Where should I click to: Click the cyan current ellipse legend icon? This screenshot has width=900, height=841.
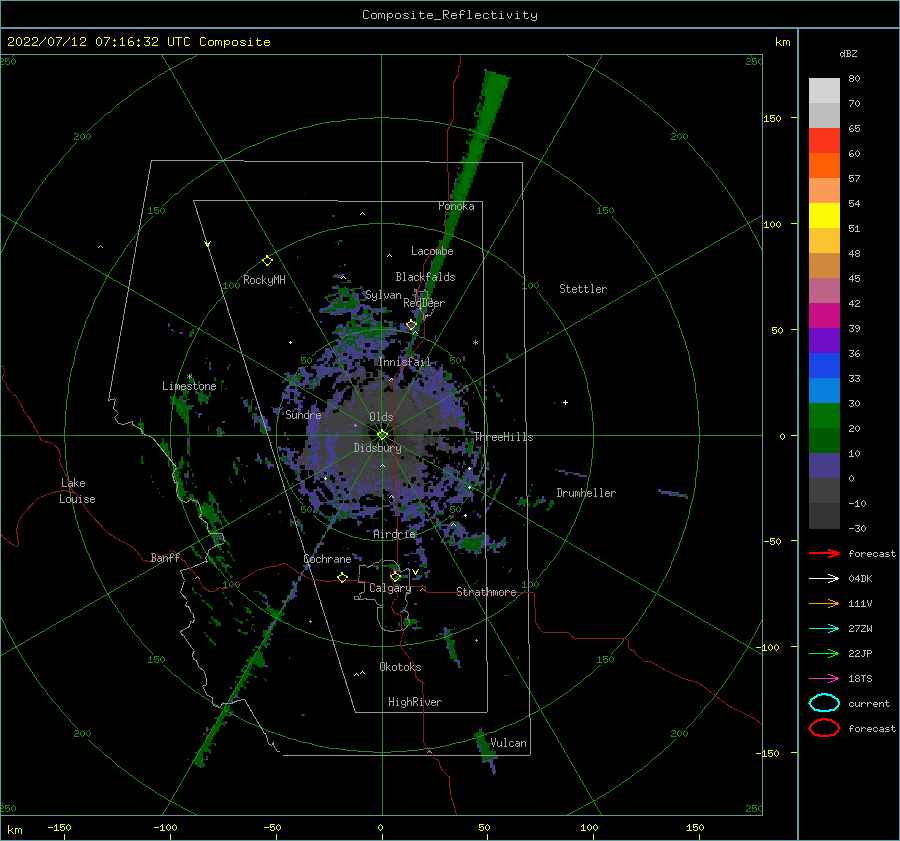click(x=824, y=703)
